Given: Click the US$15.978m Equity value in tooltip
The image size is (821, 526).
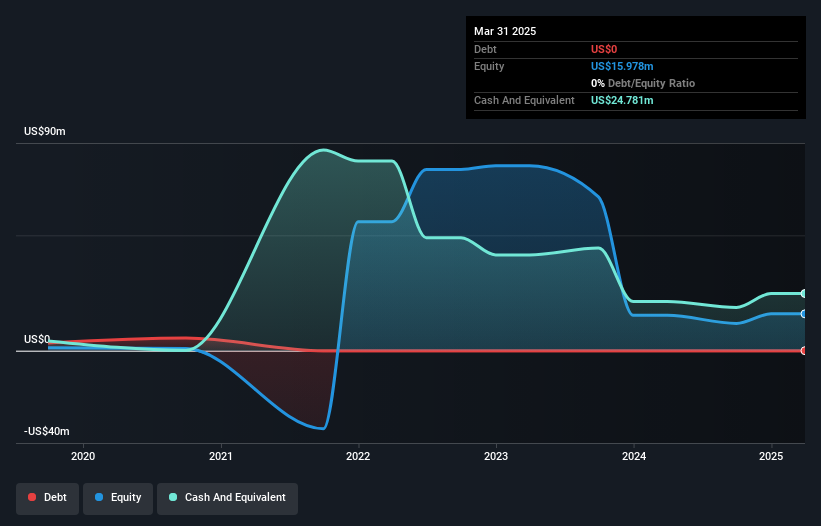Looking at the screenshot, I should pyautogui.click(x=622, y=66).
